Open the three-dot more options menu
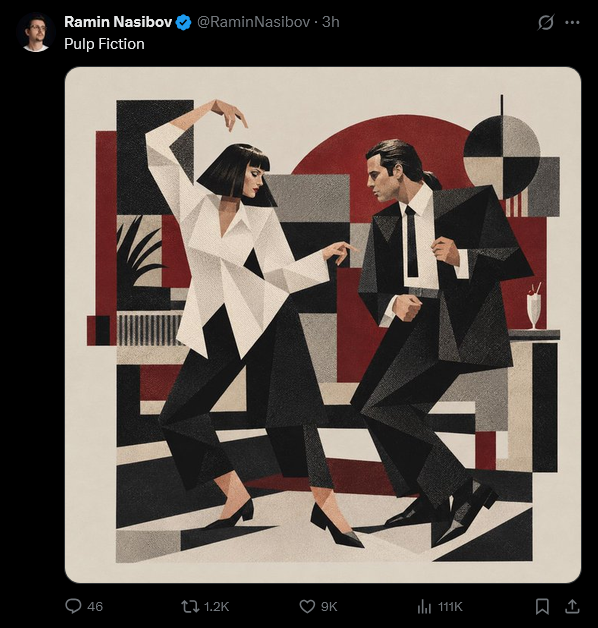598x628 pixels. click(572, 22)
